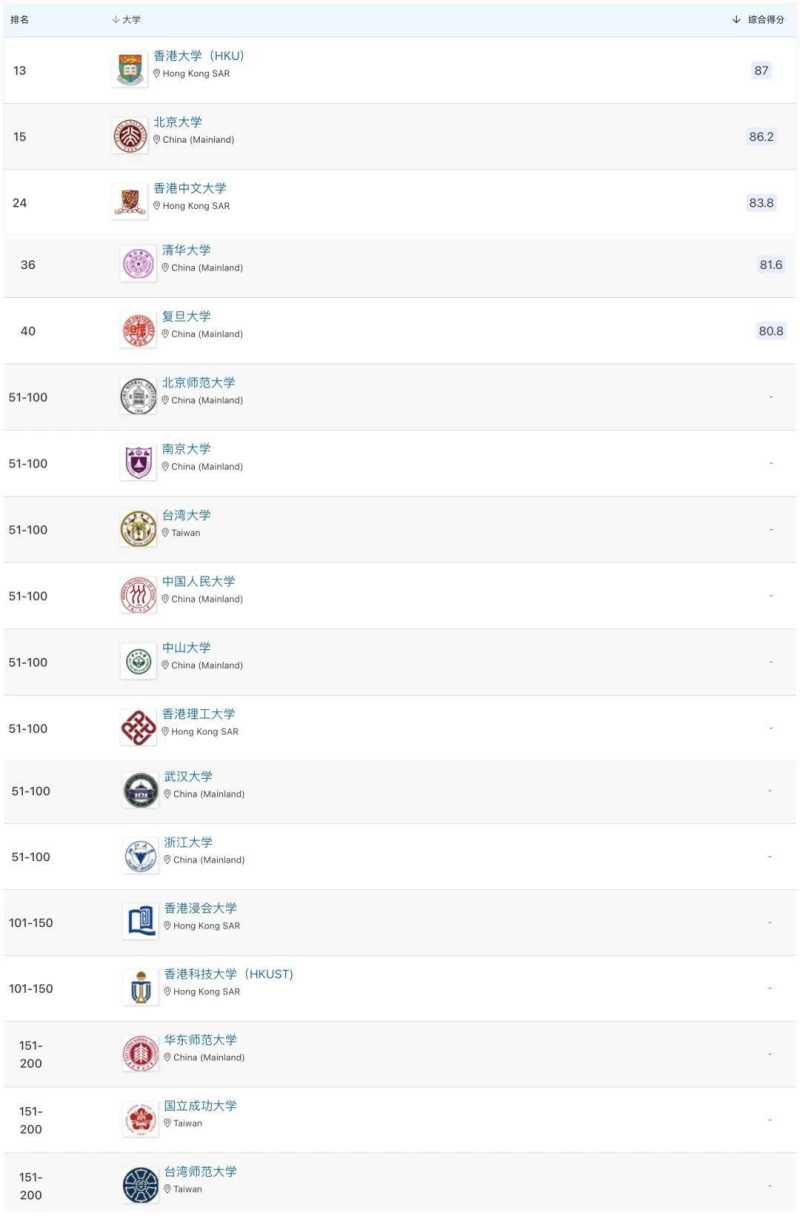
Task: Open the 中国人民大学 link
Action: click(x=199, y=581)
